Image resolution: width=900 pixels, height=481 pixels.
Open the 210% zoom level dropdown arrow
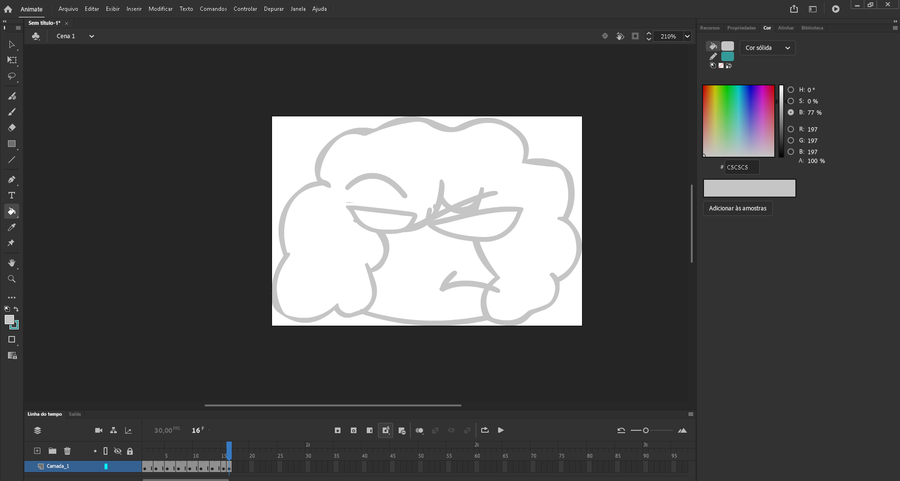[x=687, y=36]
